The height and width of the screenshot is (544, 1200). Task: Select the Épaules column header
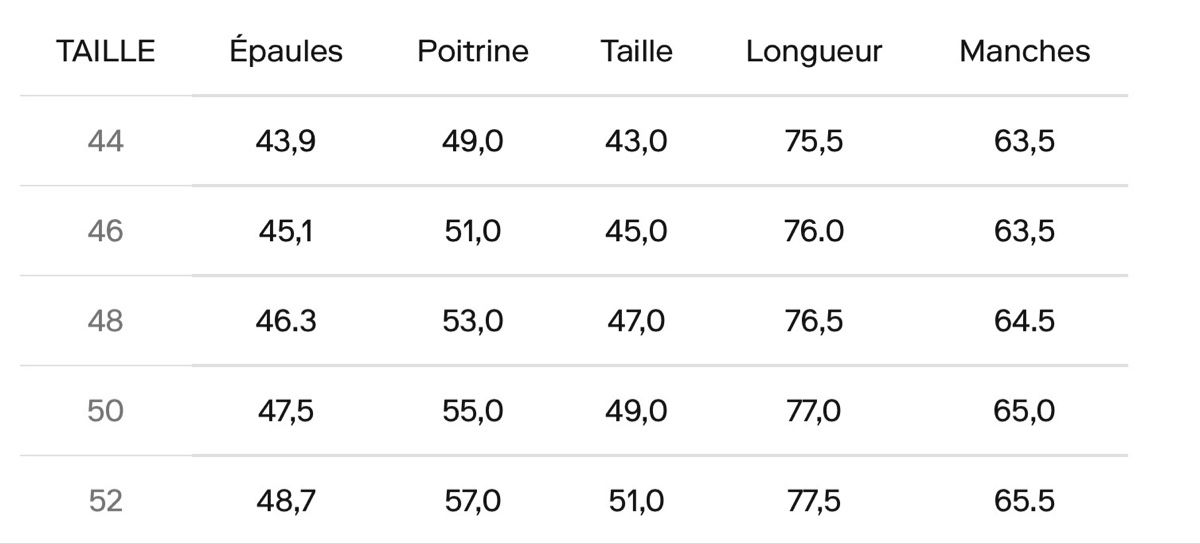click(x=286, y=51)
